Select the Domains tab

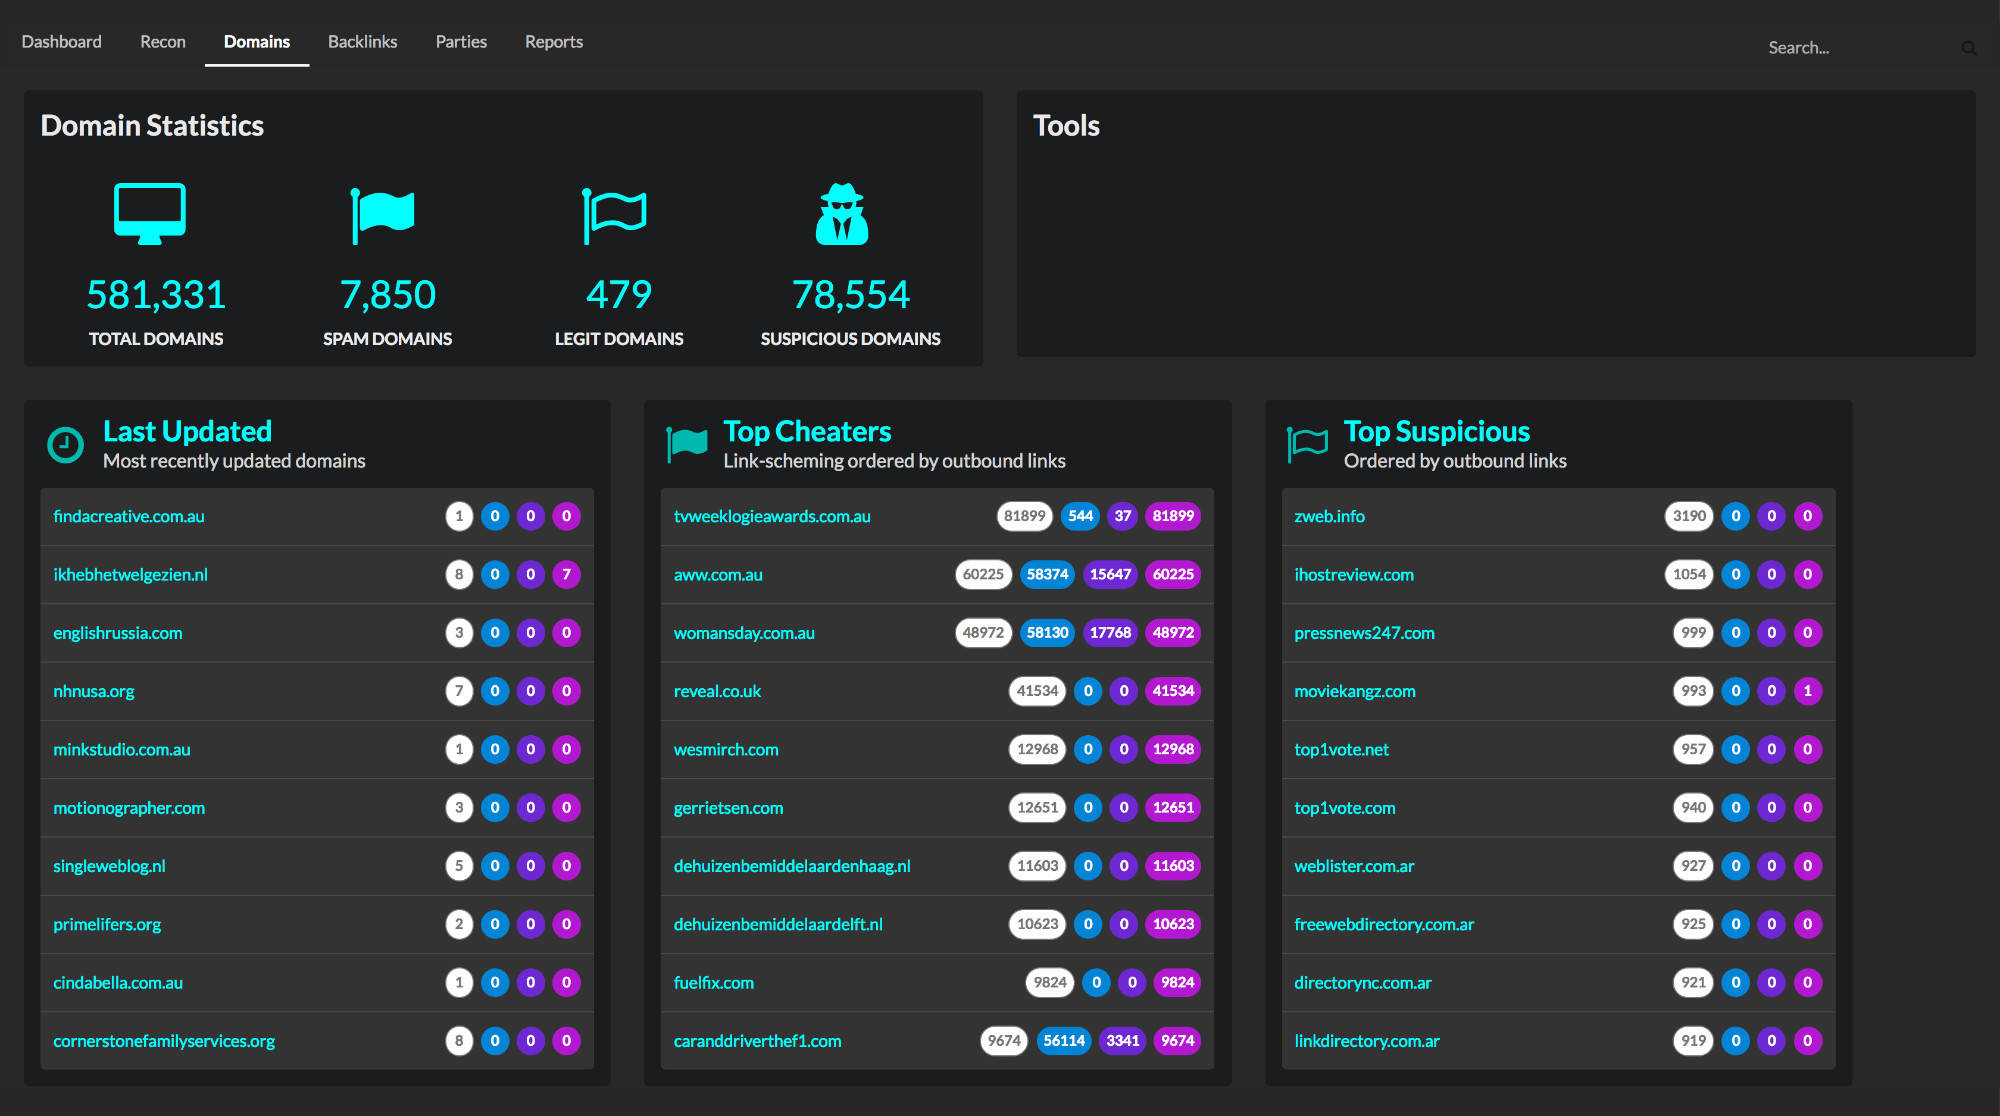pos(257,42)
